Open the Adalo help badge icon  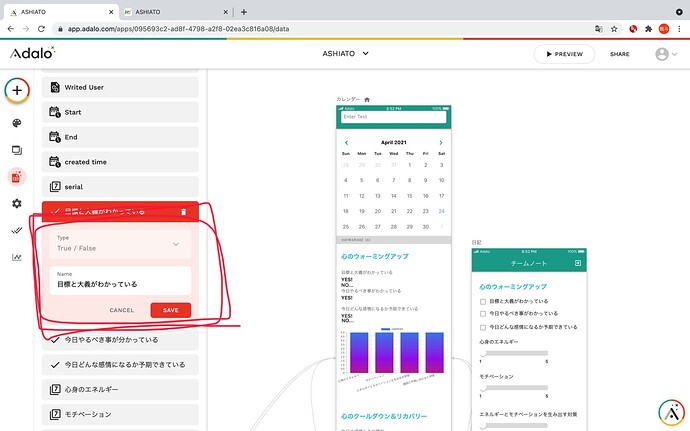tap(672, 413)
